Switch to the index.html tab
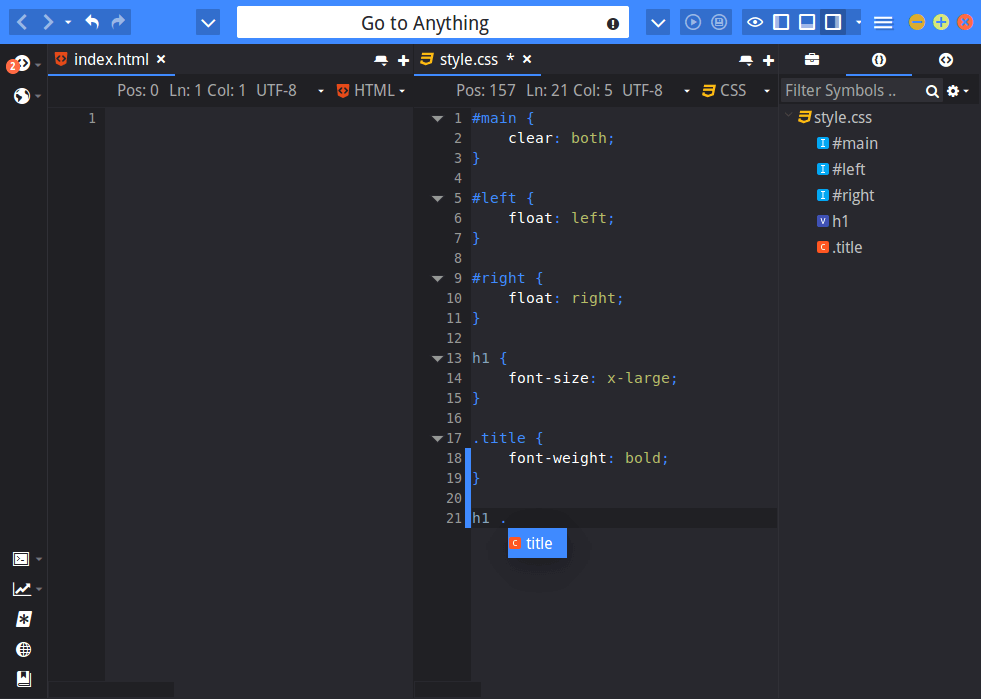Image resolution: width=981 pixels, height=699 pixels. (x=111, y=59)
